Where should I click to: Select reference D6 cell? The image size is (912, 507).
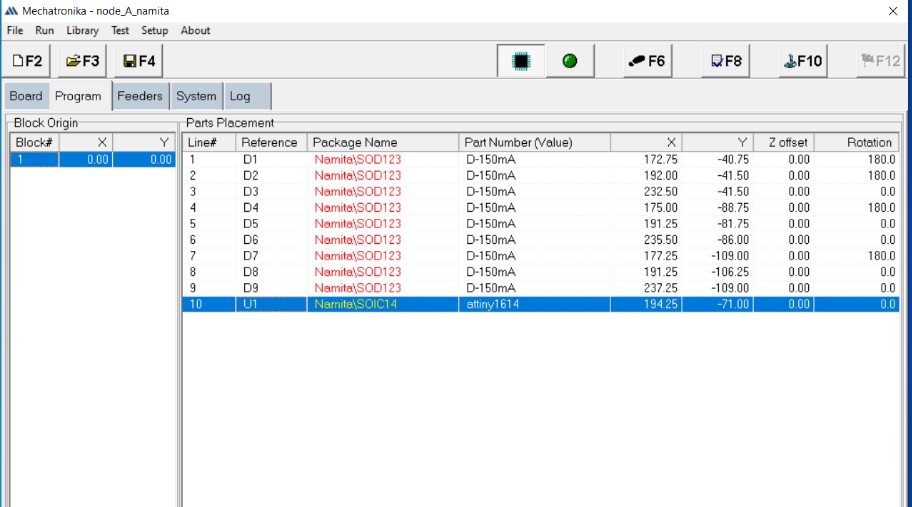click(271, 240)
